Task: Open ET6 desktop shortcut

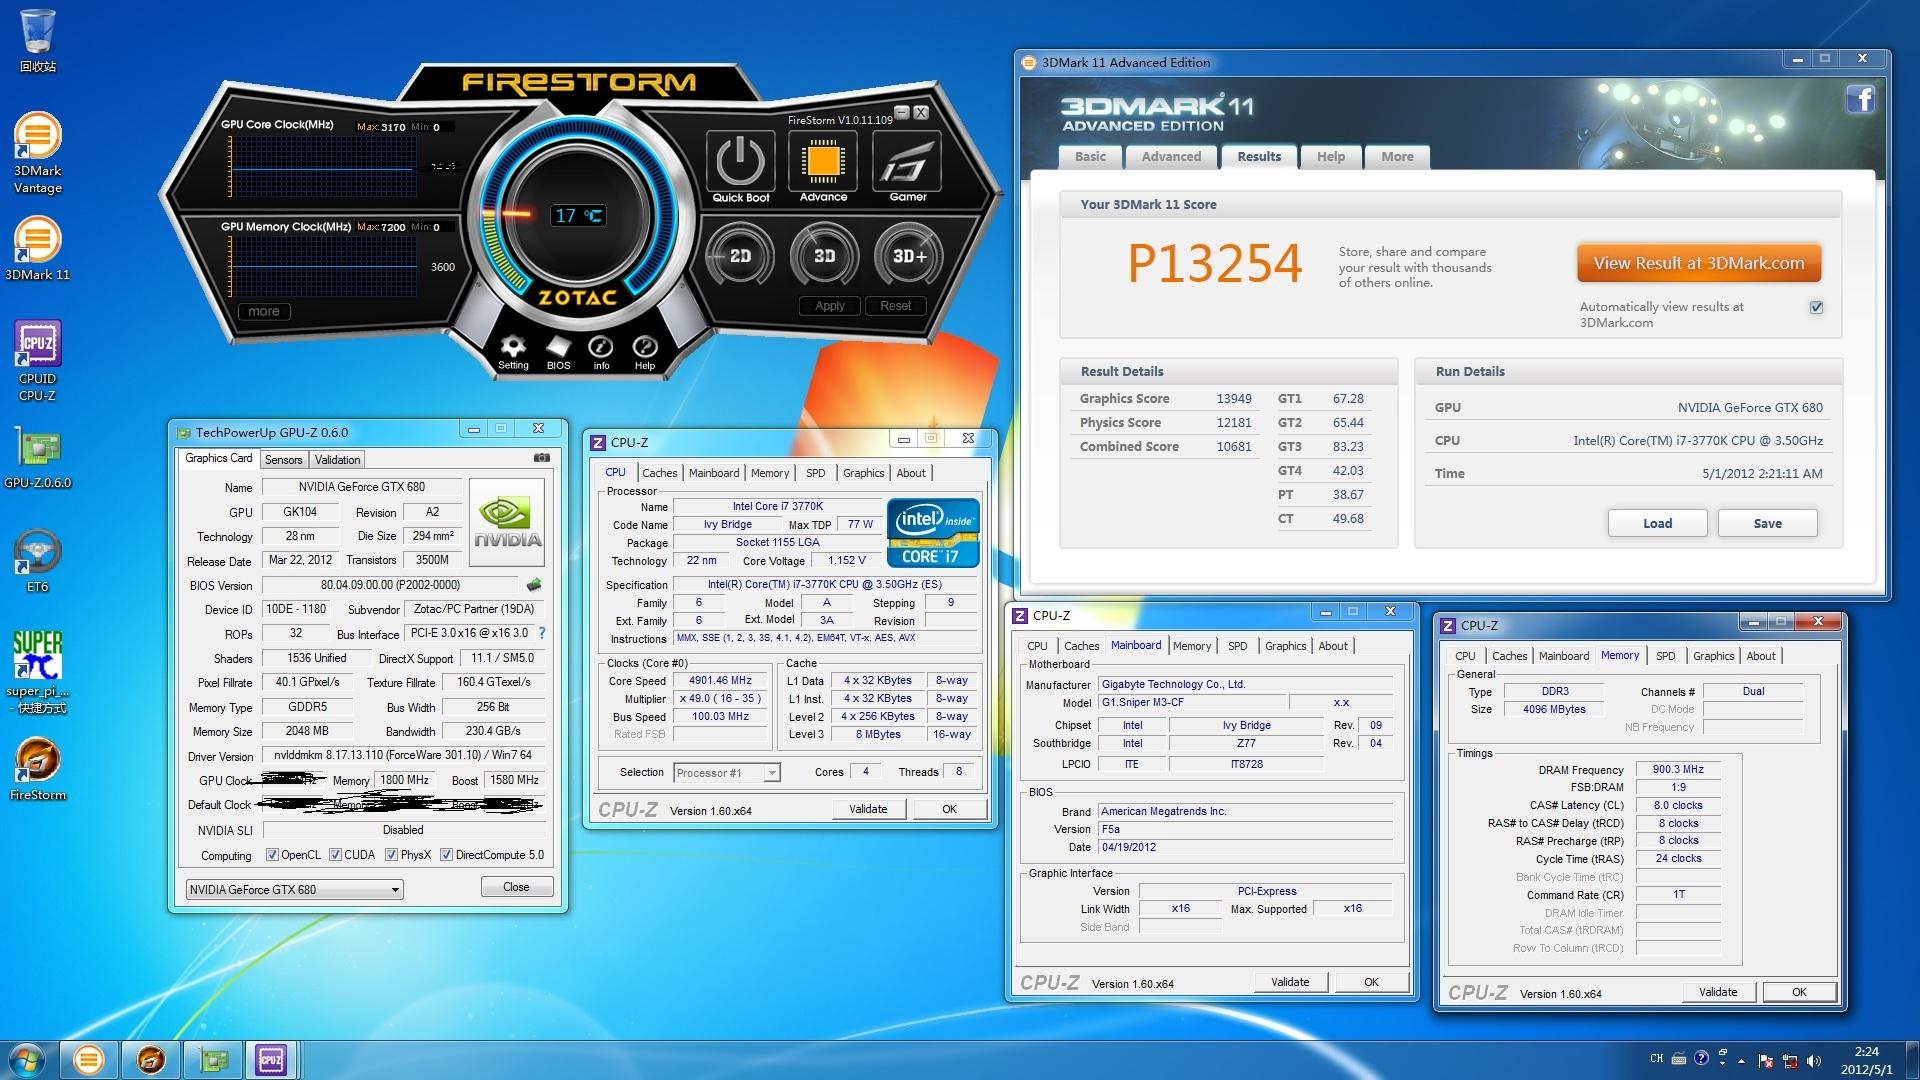Action: pyautogui.click(x=37, y=561)
